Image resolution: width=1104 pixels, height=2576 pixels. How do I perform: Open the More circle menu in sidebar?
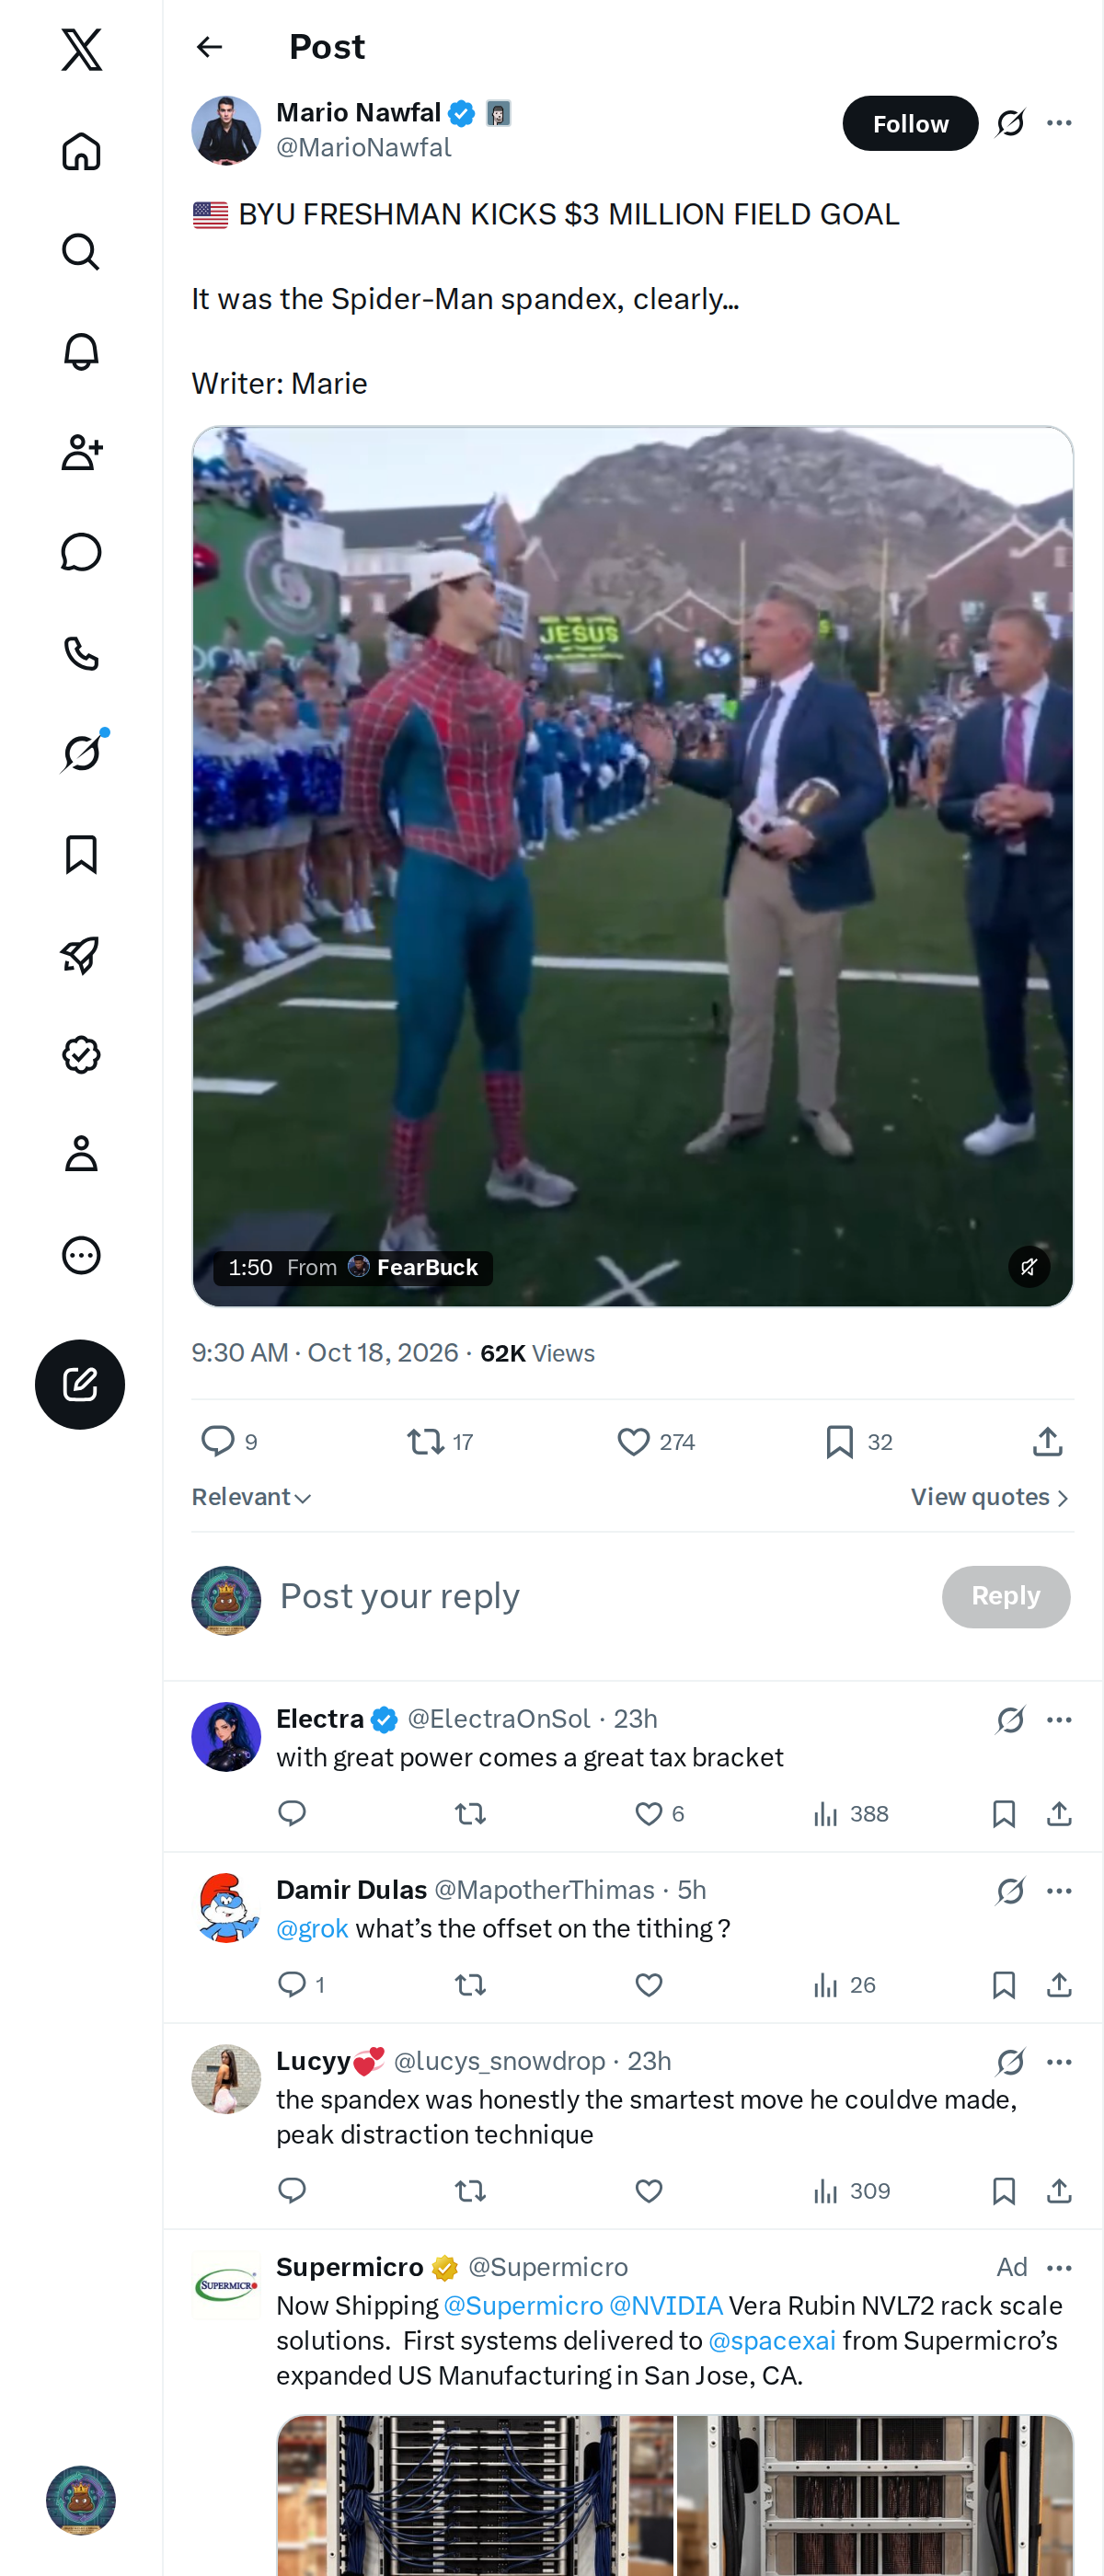(81, 1255)
